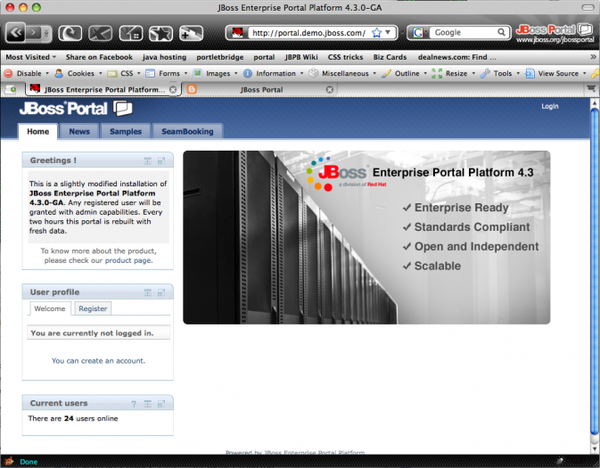Bookmark this page with the star icon
Screen dimensions: 600x468
coord(377,33)
